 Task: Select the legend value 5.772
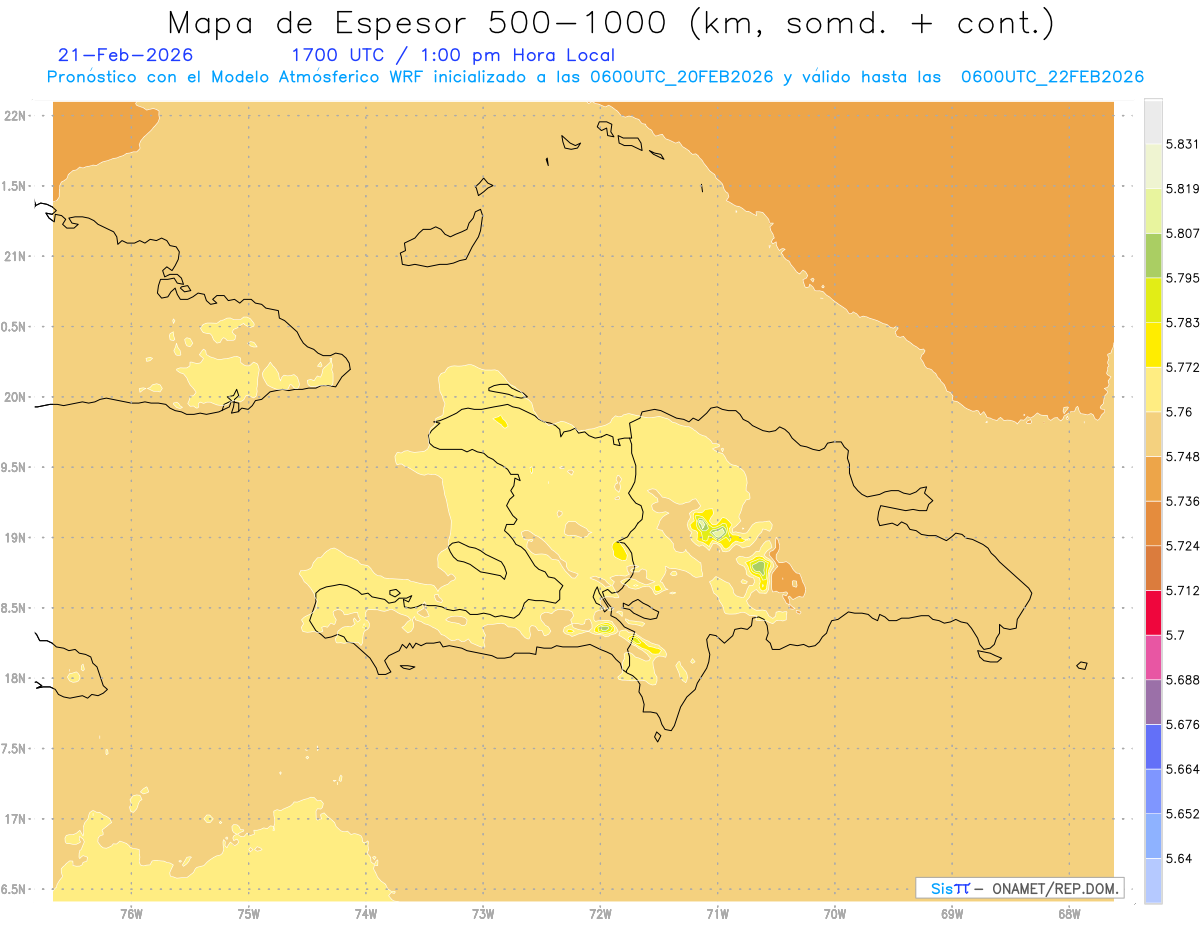(x=1182, y=368)
